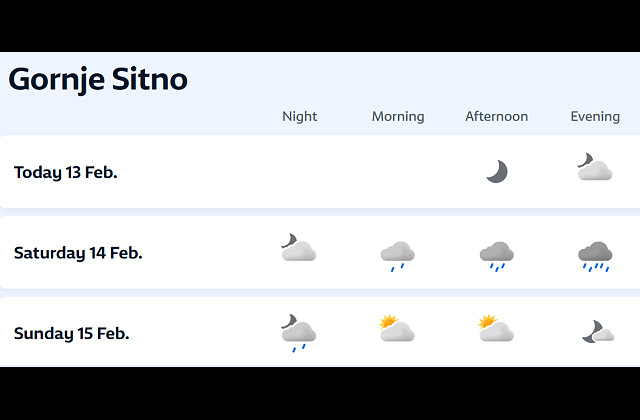Click Saturday afternoon rain cloud icon

tap(496, 255)
